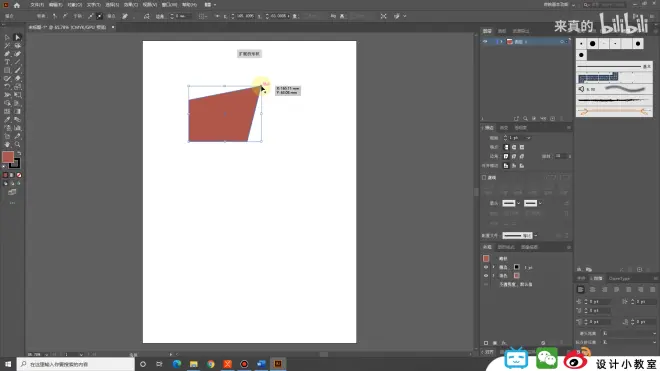The image size is (660, 371).
Task: Open end arrowhead dropdown
Action: pyautogui.click(x=540, y=203)
